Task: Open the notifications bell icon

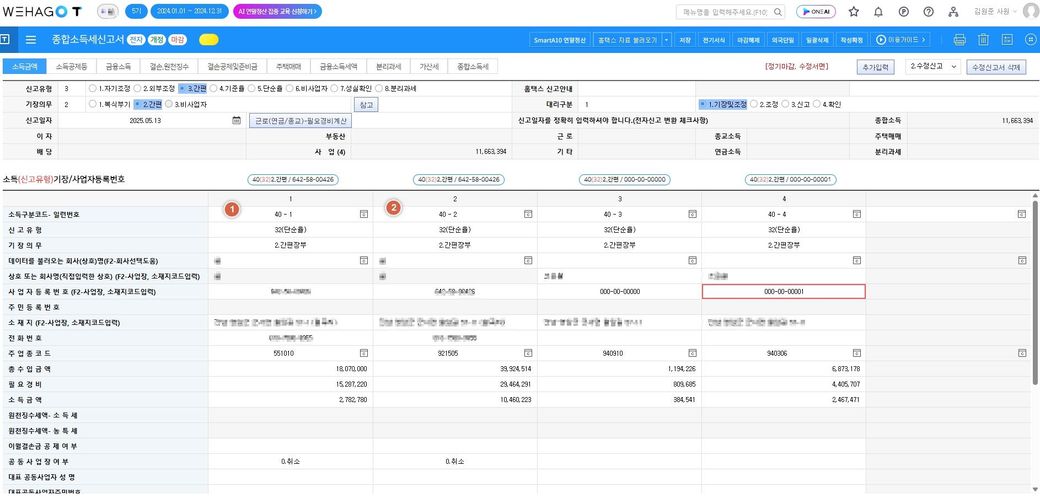Action: click(878, 12)
